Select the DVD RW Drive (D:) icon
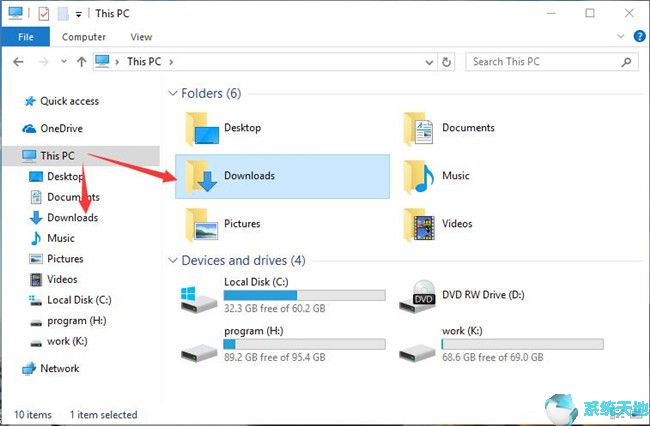 (417, 297)
